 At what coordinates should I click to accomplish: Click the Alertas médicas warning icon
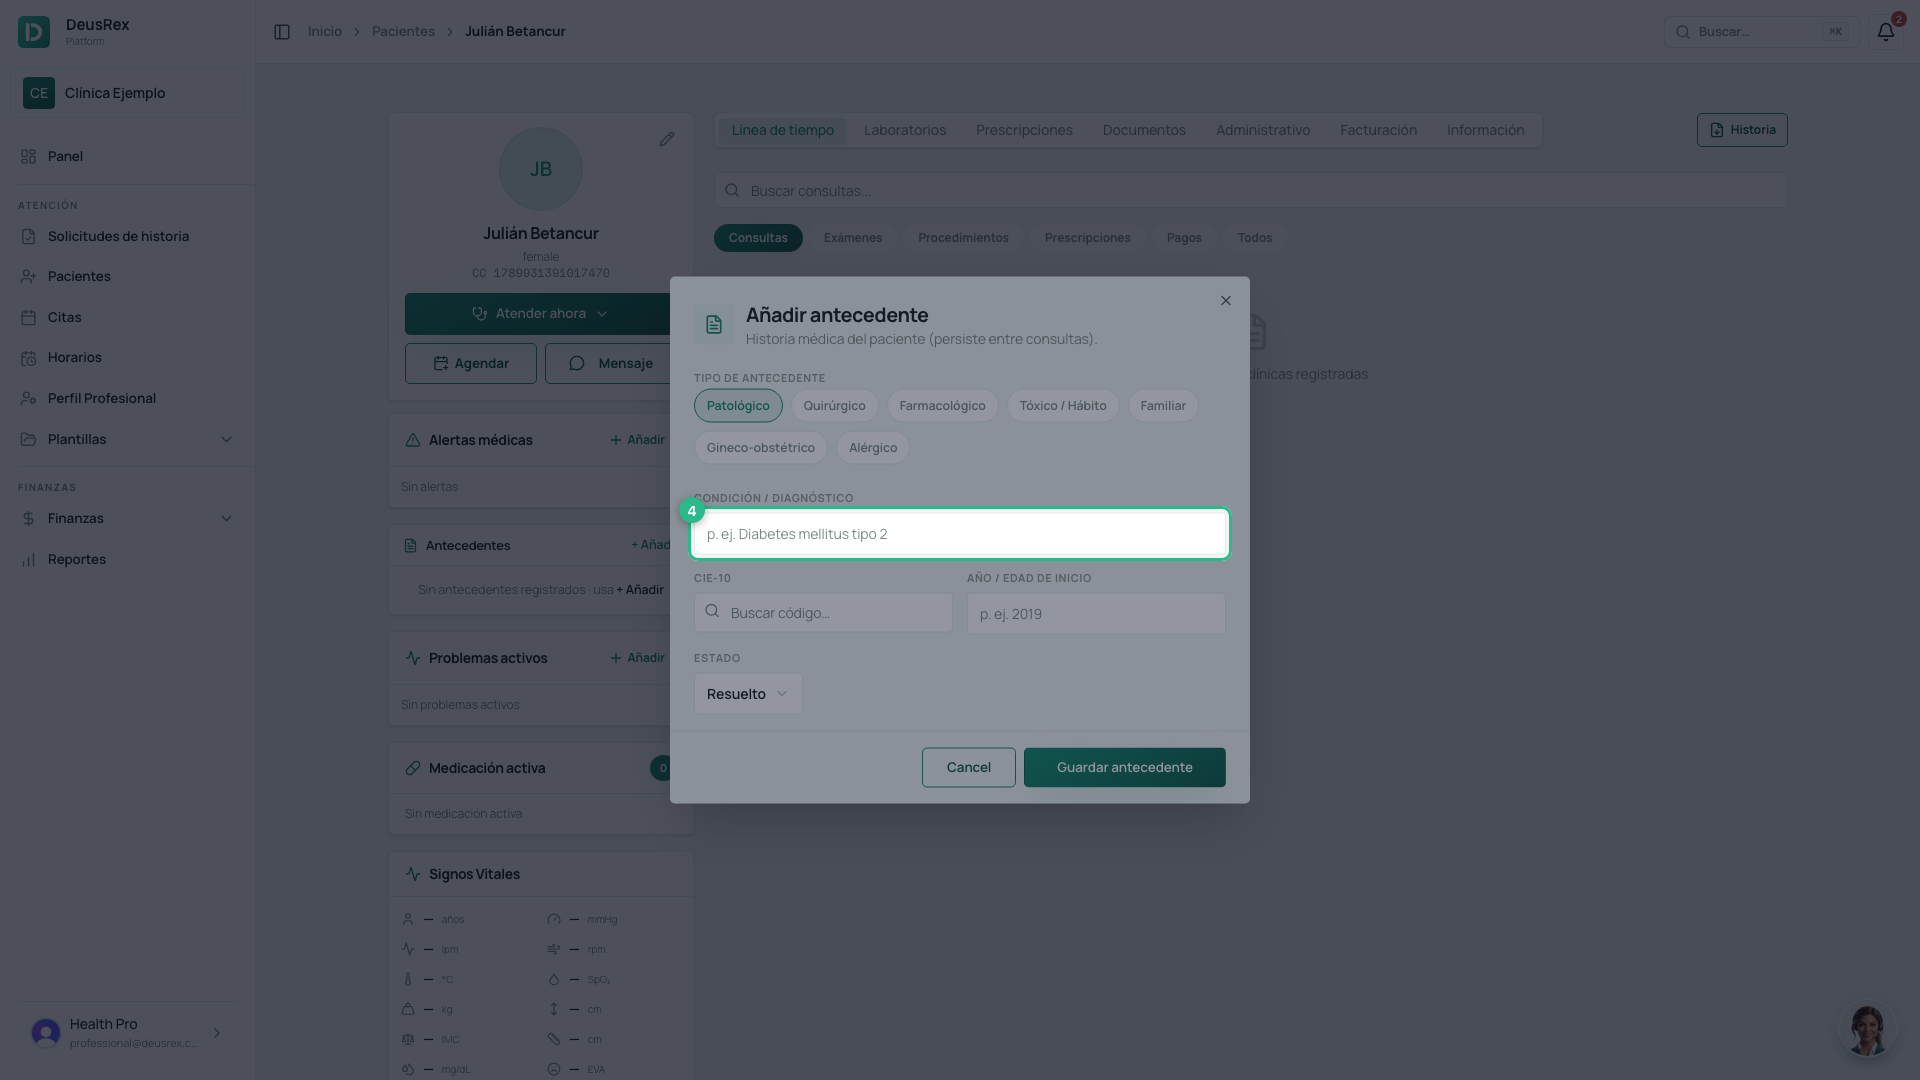[413, 440]
